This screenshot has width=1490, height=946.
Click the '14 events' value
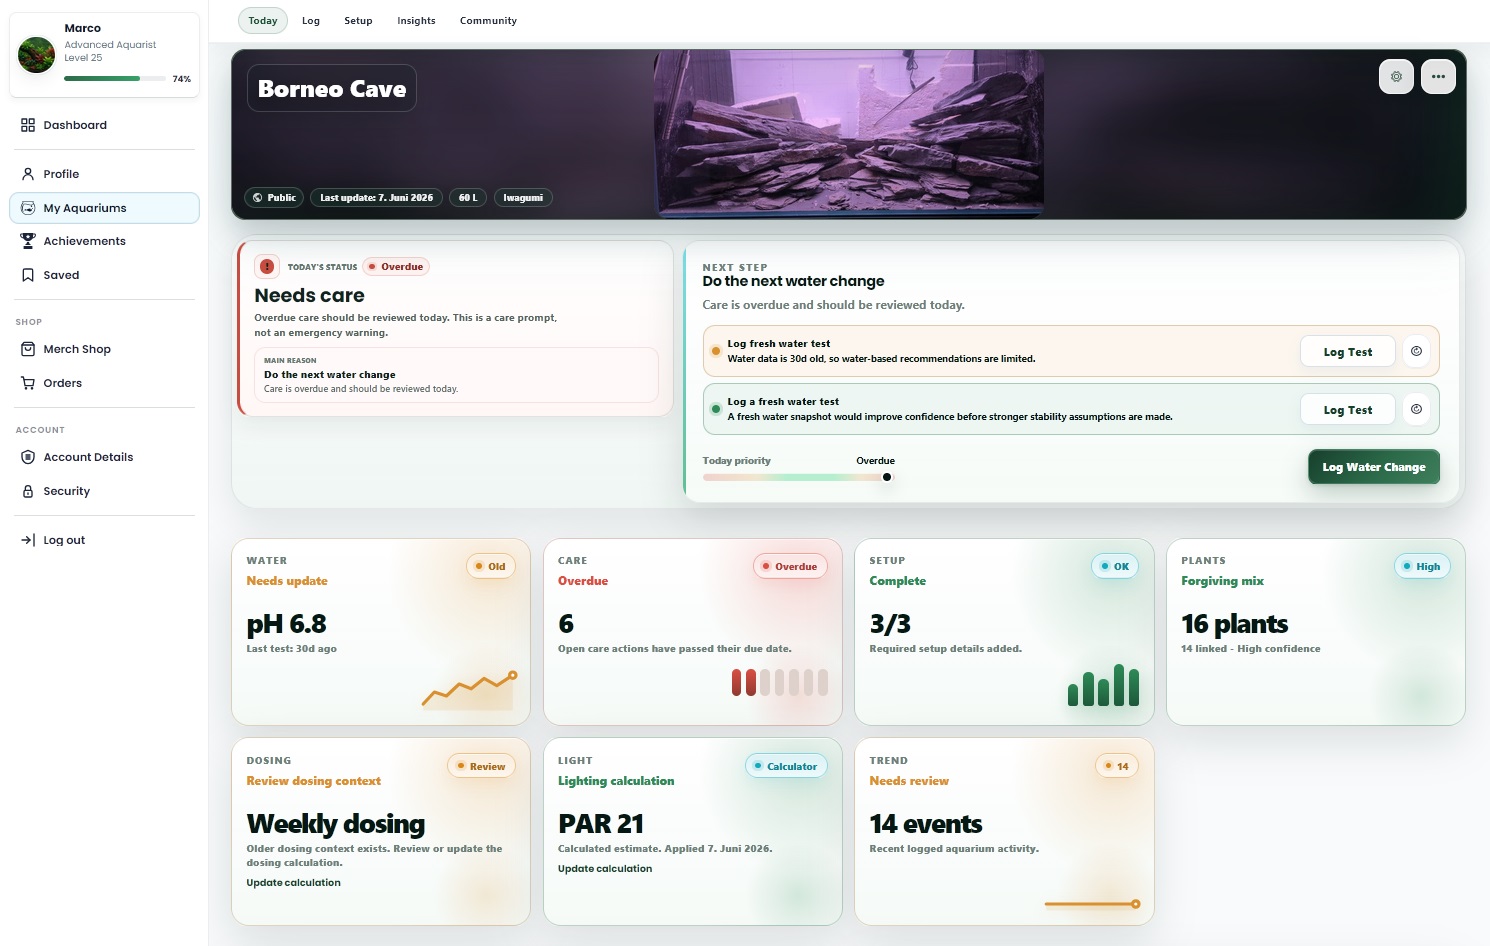[926, 824]
